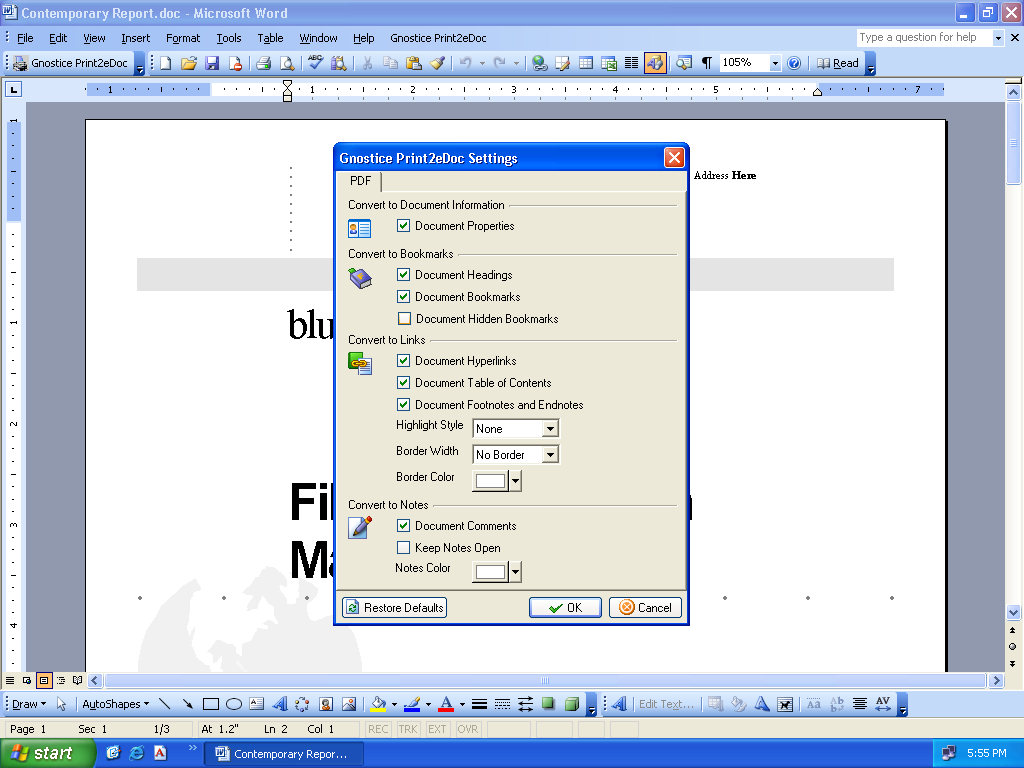The height and width of the screenshot is (768, 1024).
Task: Click the Cancel button in settings dialog
Action: (x=645, y=607)
